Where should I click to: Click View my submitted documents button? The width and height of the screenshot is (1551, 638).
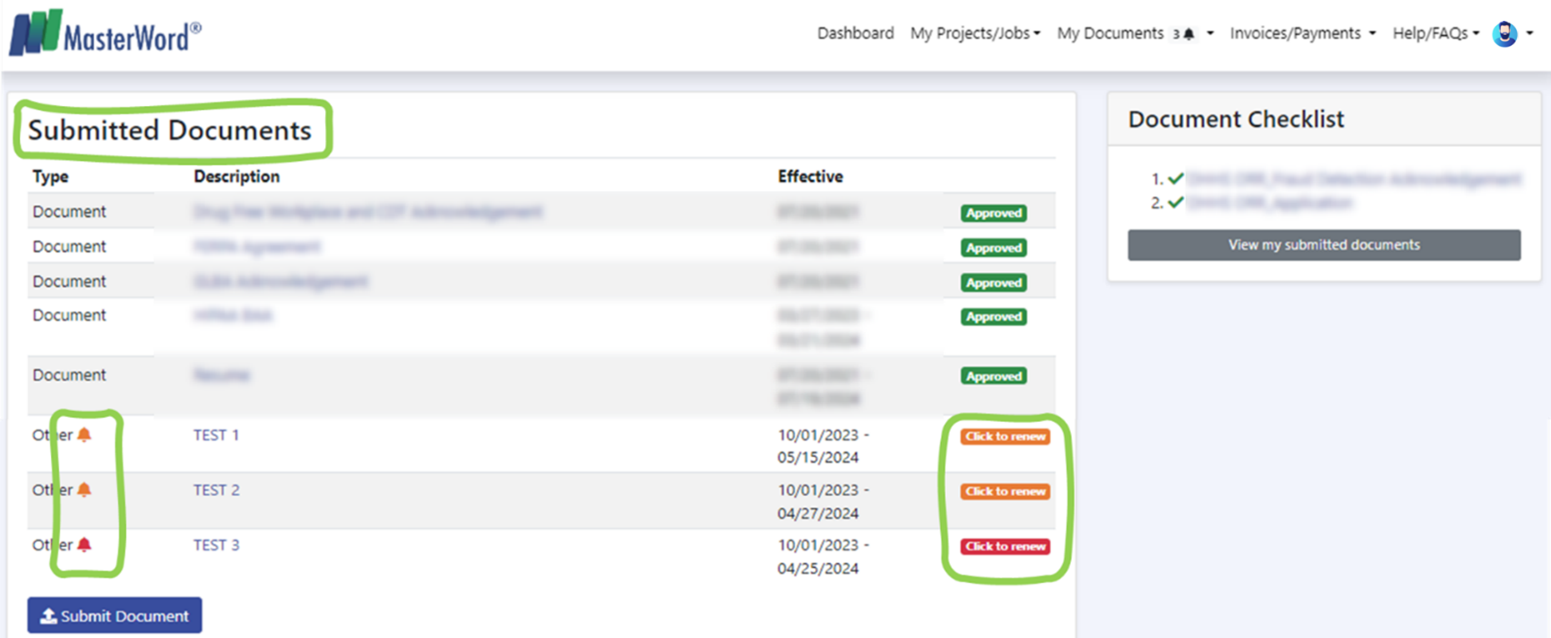[x=1324, y=245]
